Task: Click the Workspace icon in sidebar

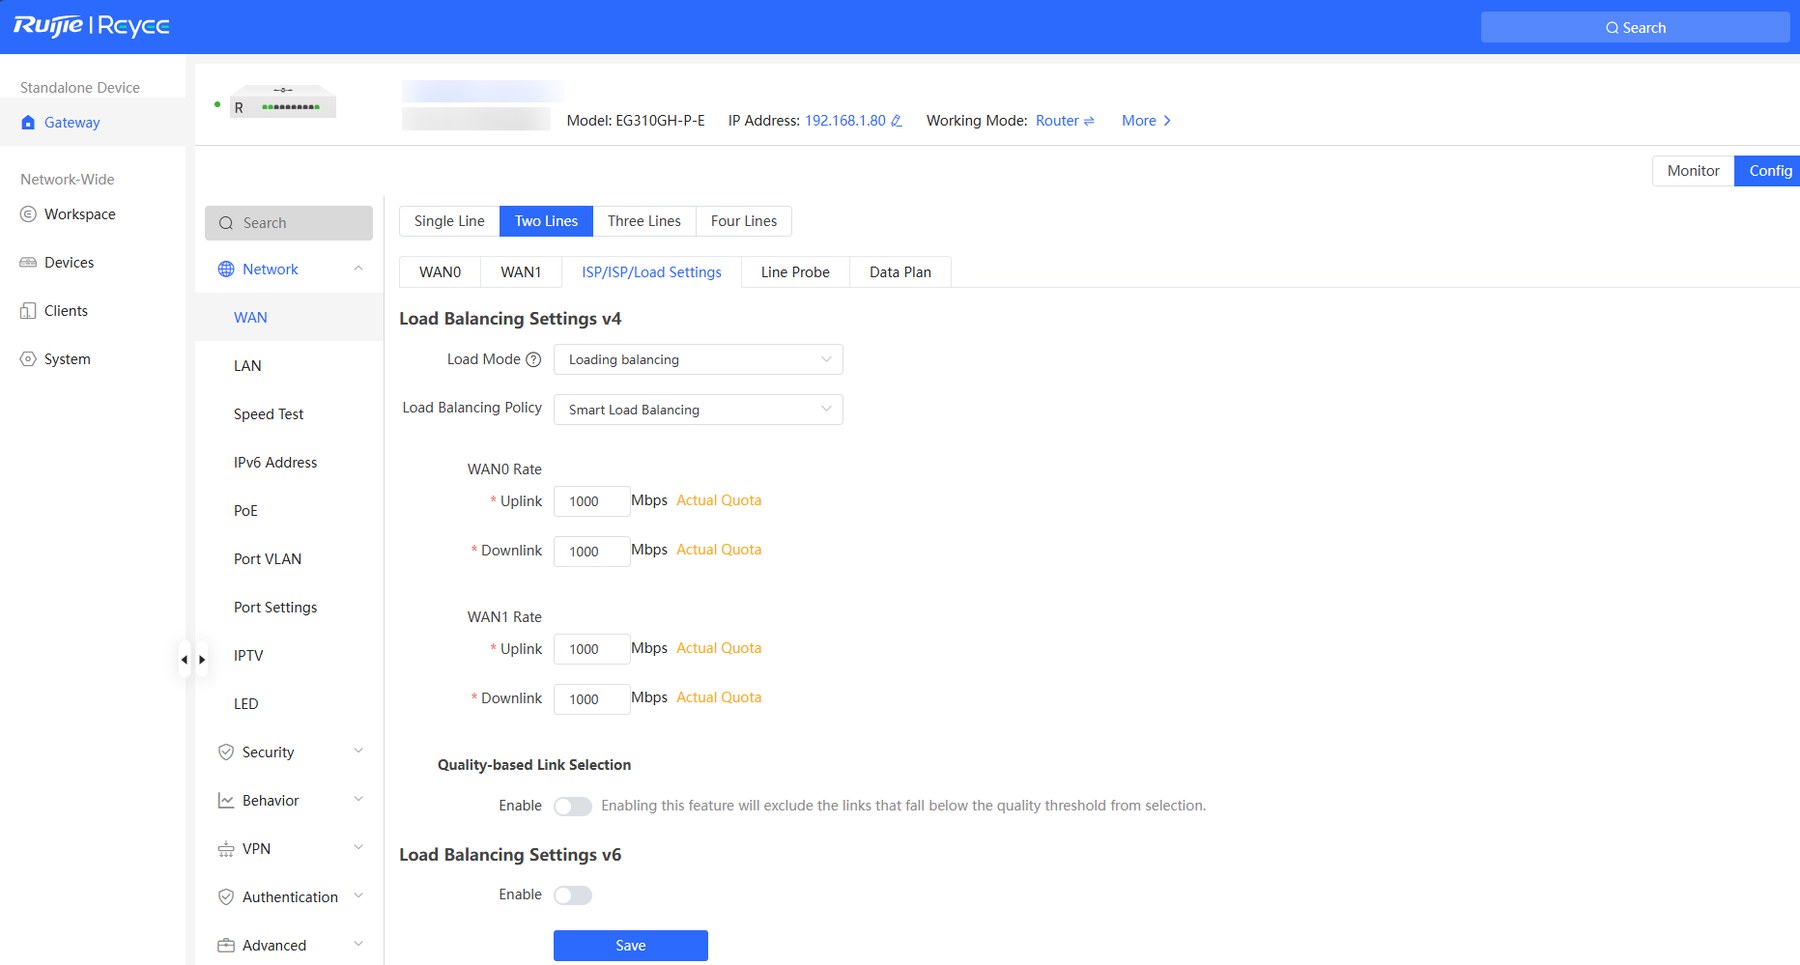Action: [x=28, y=214]
